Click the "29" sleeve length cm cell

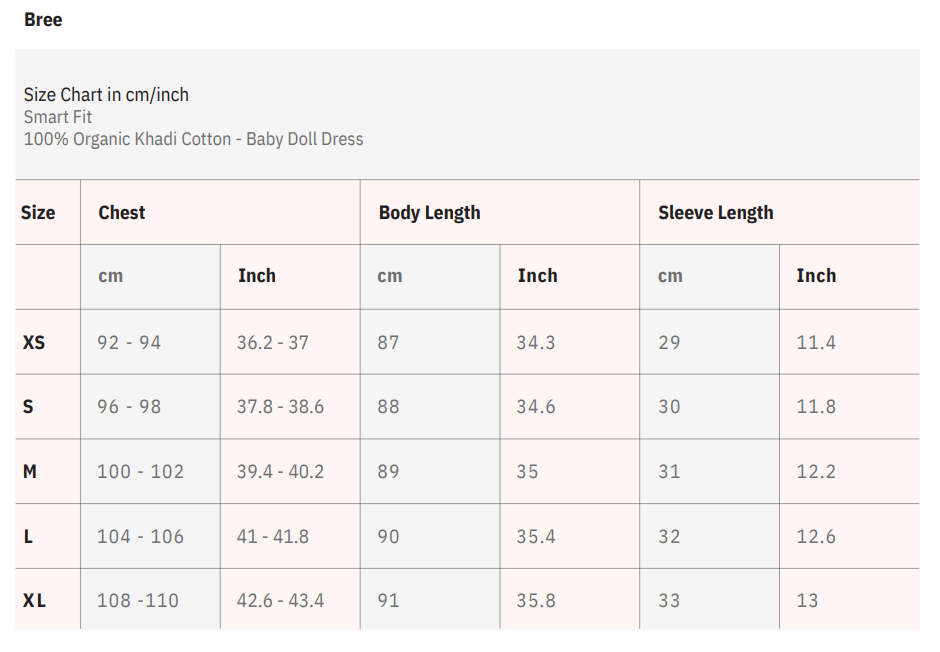(x=669, y=342)
